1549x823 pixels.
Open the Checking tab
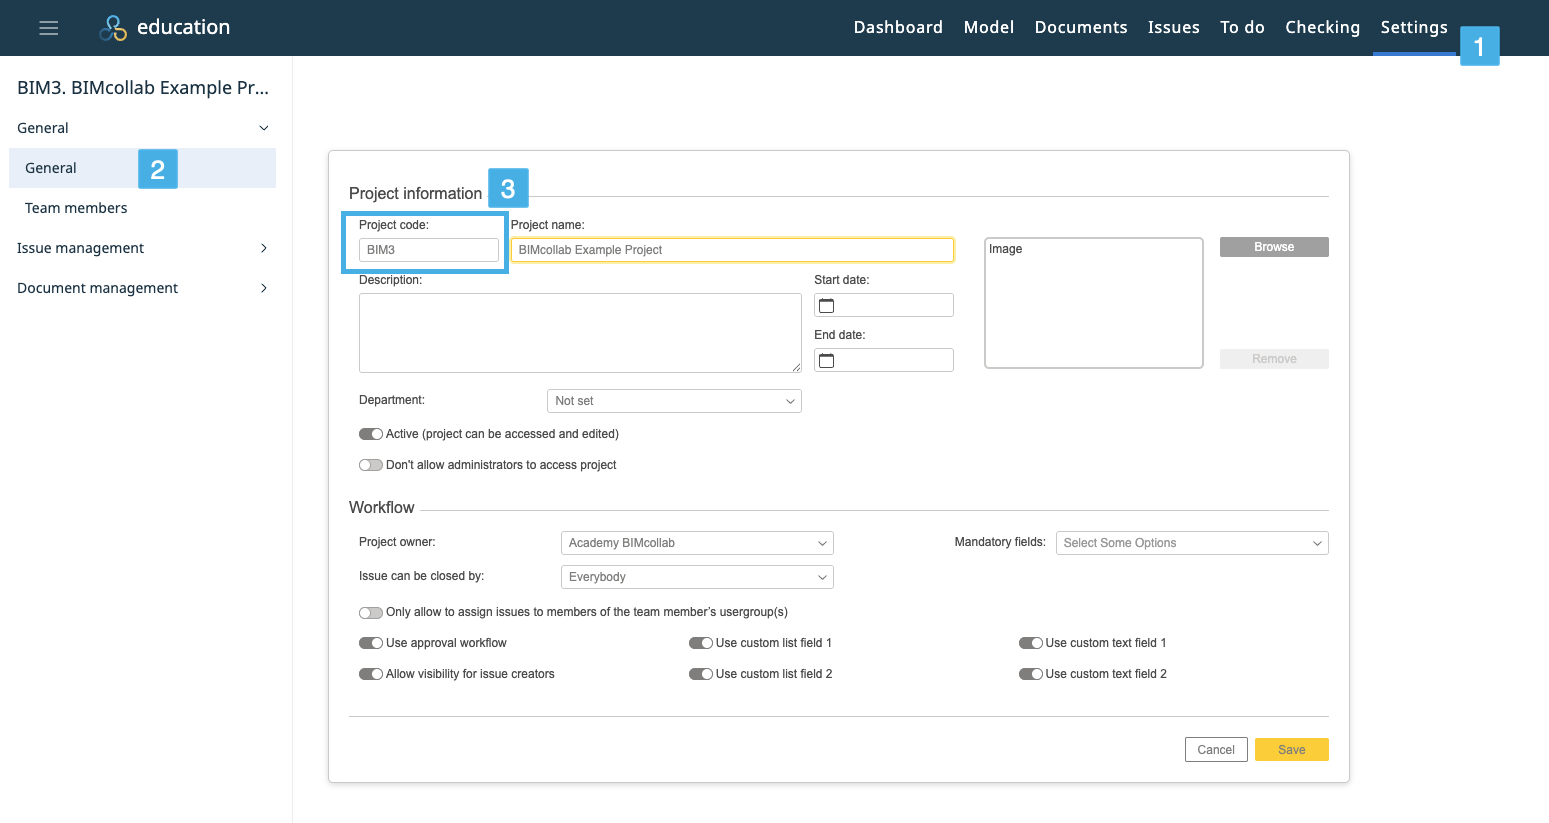[x=1322, y=28]
